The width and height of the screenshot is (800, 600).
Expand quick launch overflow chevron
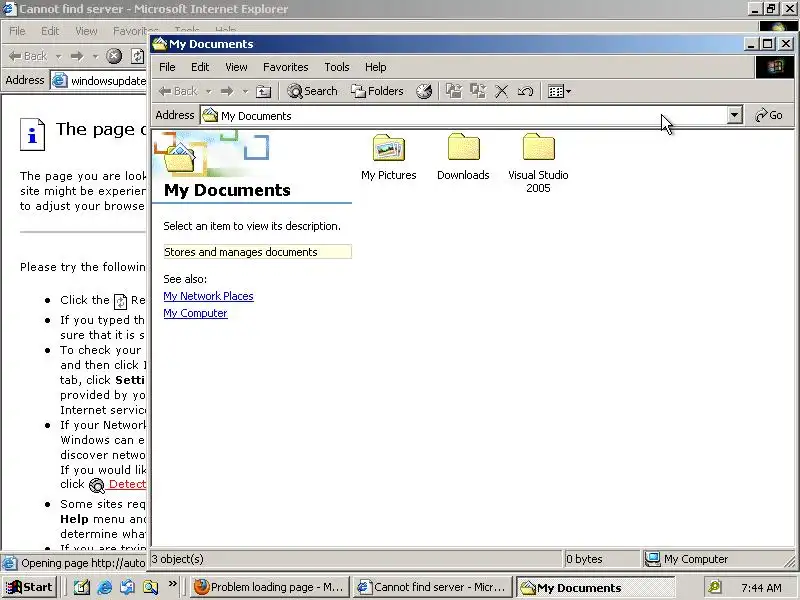(x=172, y=583)
